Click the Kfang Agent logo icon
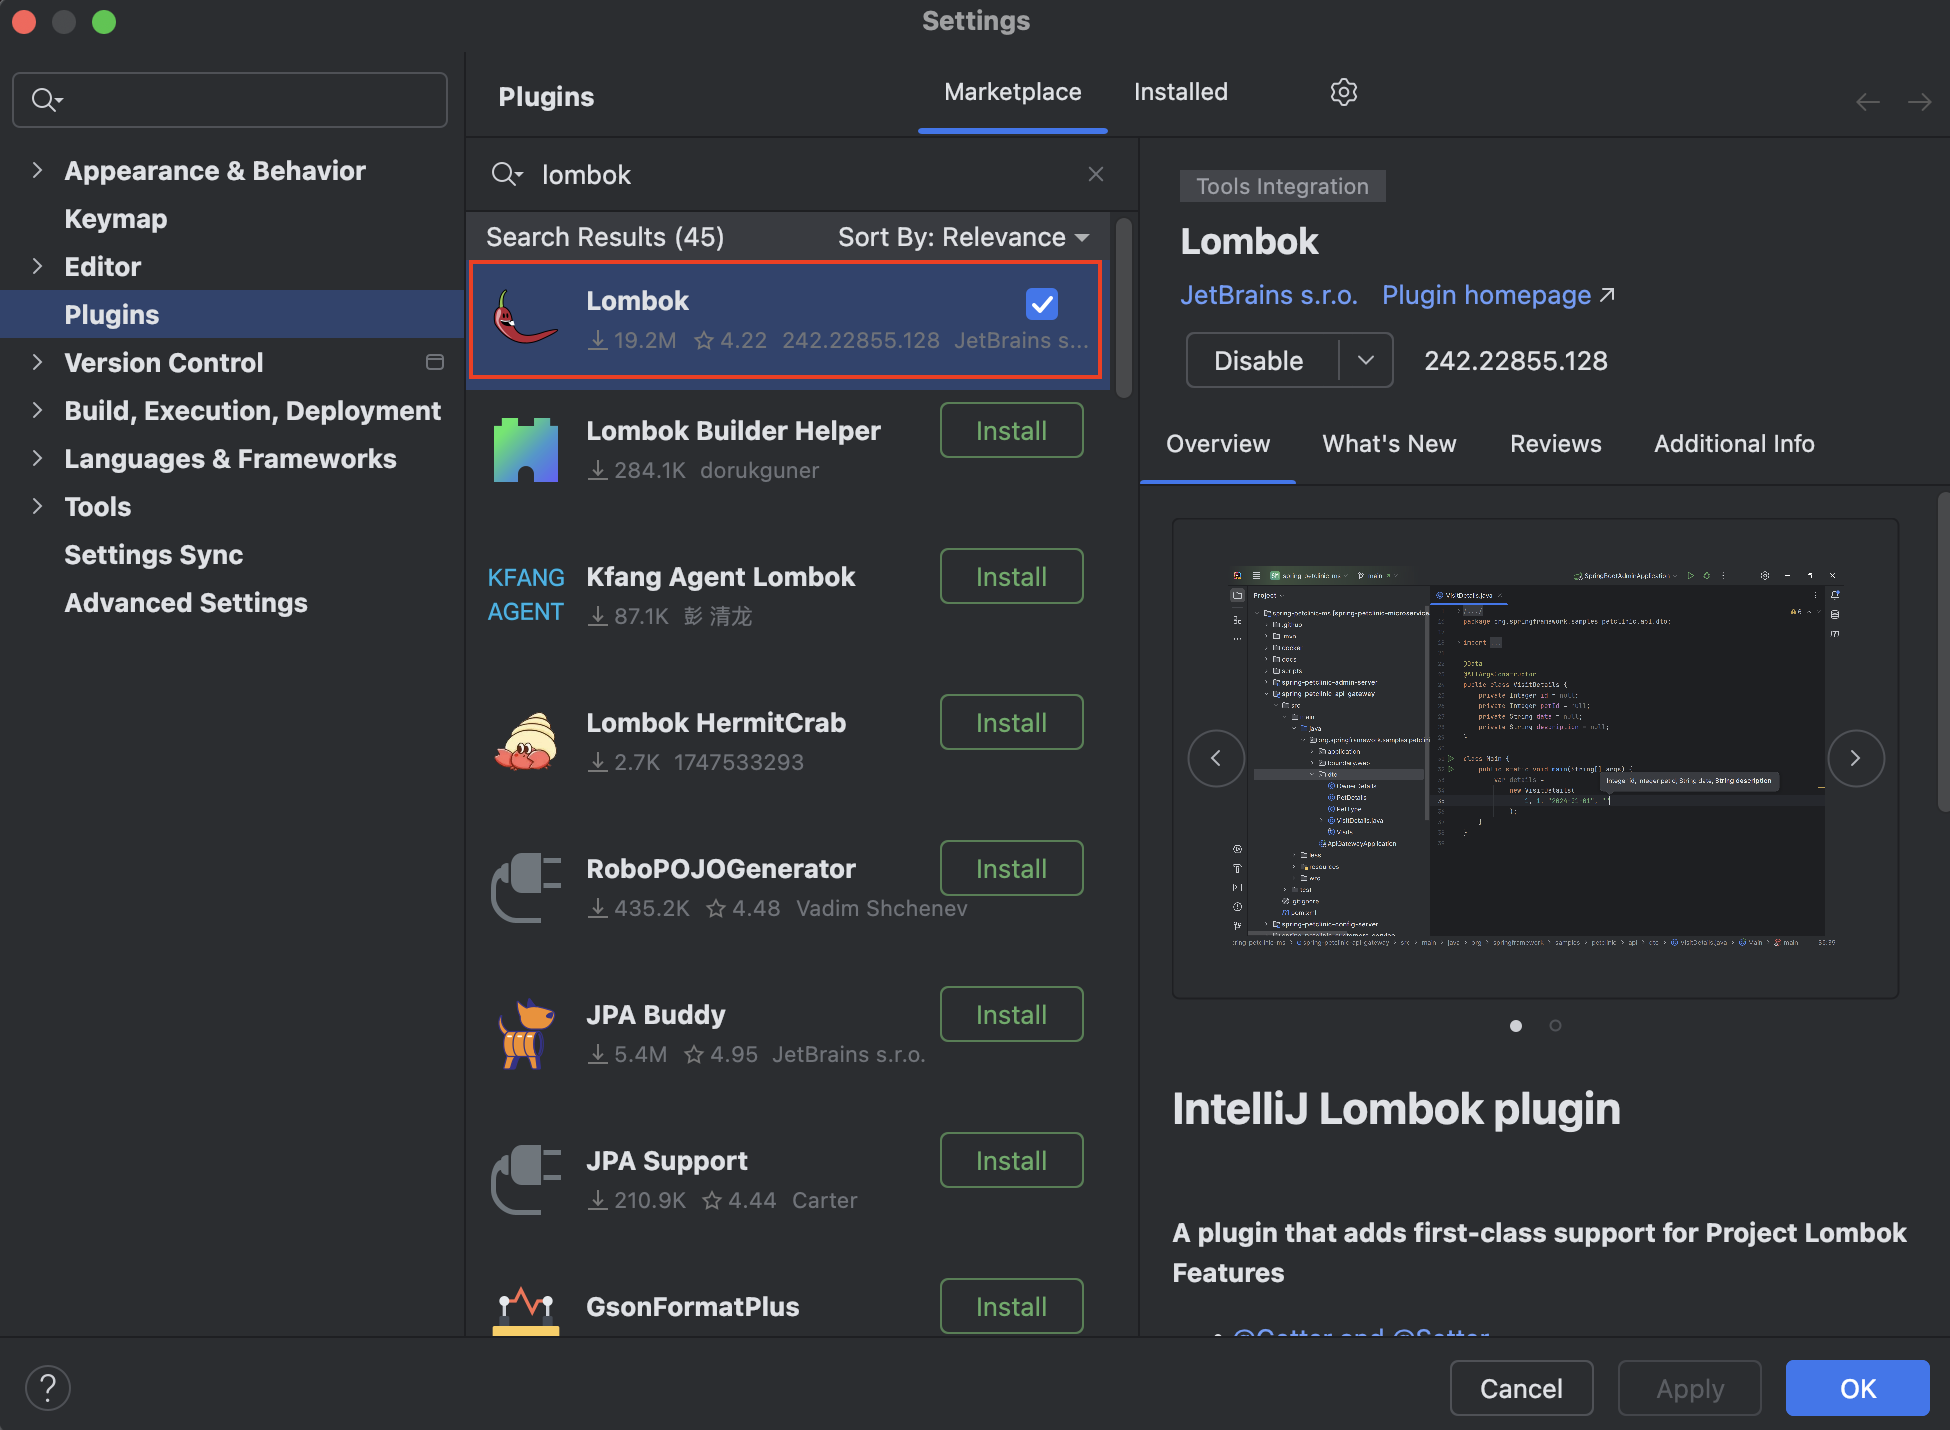Viewport: 1950px width, 1430px height. pyautogui.click(x=526, y=594)
